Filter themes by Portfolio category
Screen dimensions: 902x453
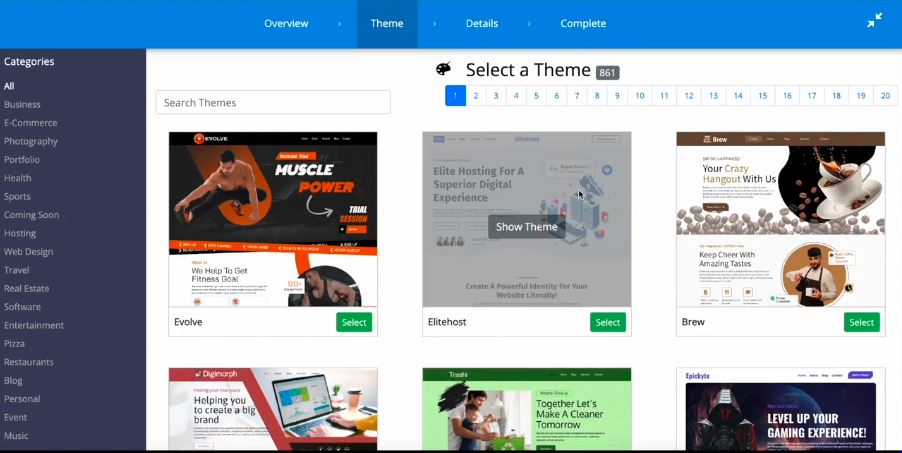tap(22, 159)
